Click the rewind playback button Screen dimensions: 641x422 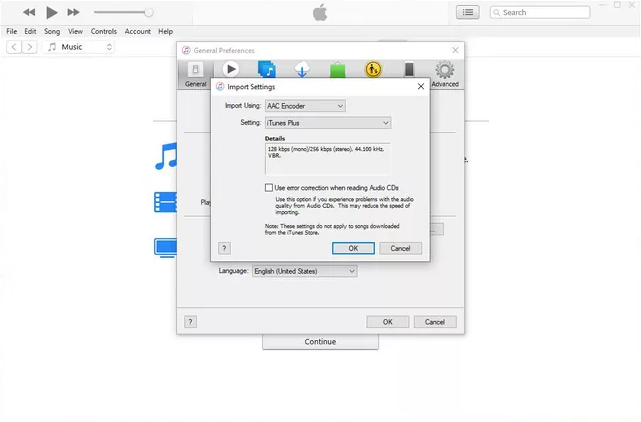pyautogui.click(x=29, y=12)
